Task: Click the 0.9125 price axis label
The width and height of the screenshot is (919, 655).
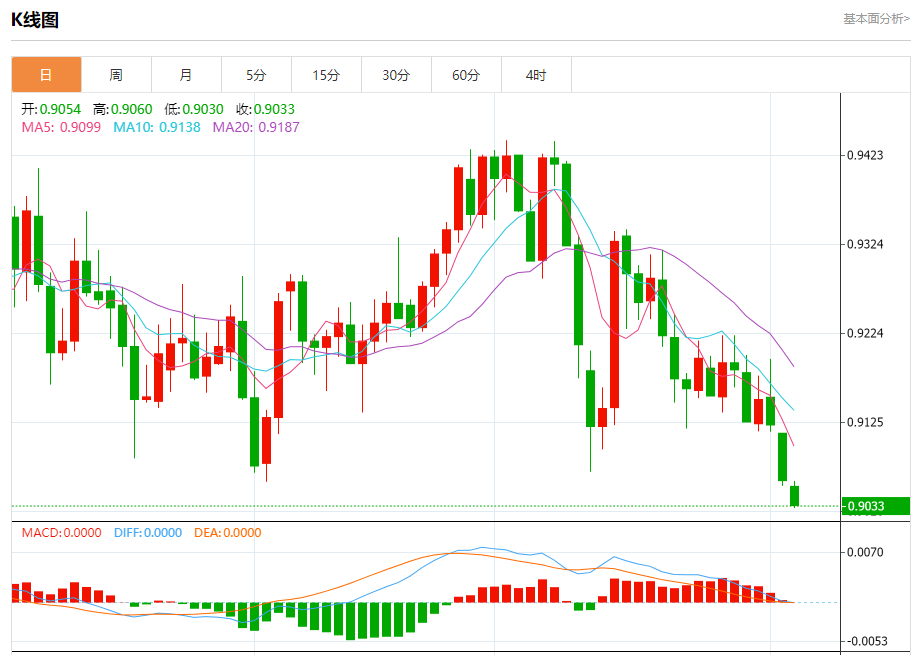Action: [865, 422]
